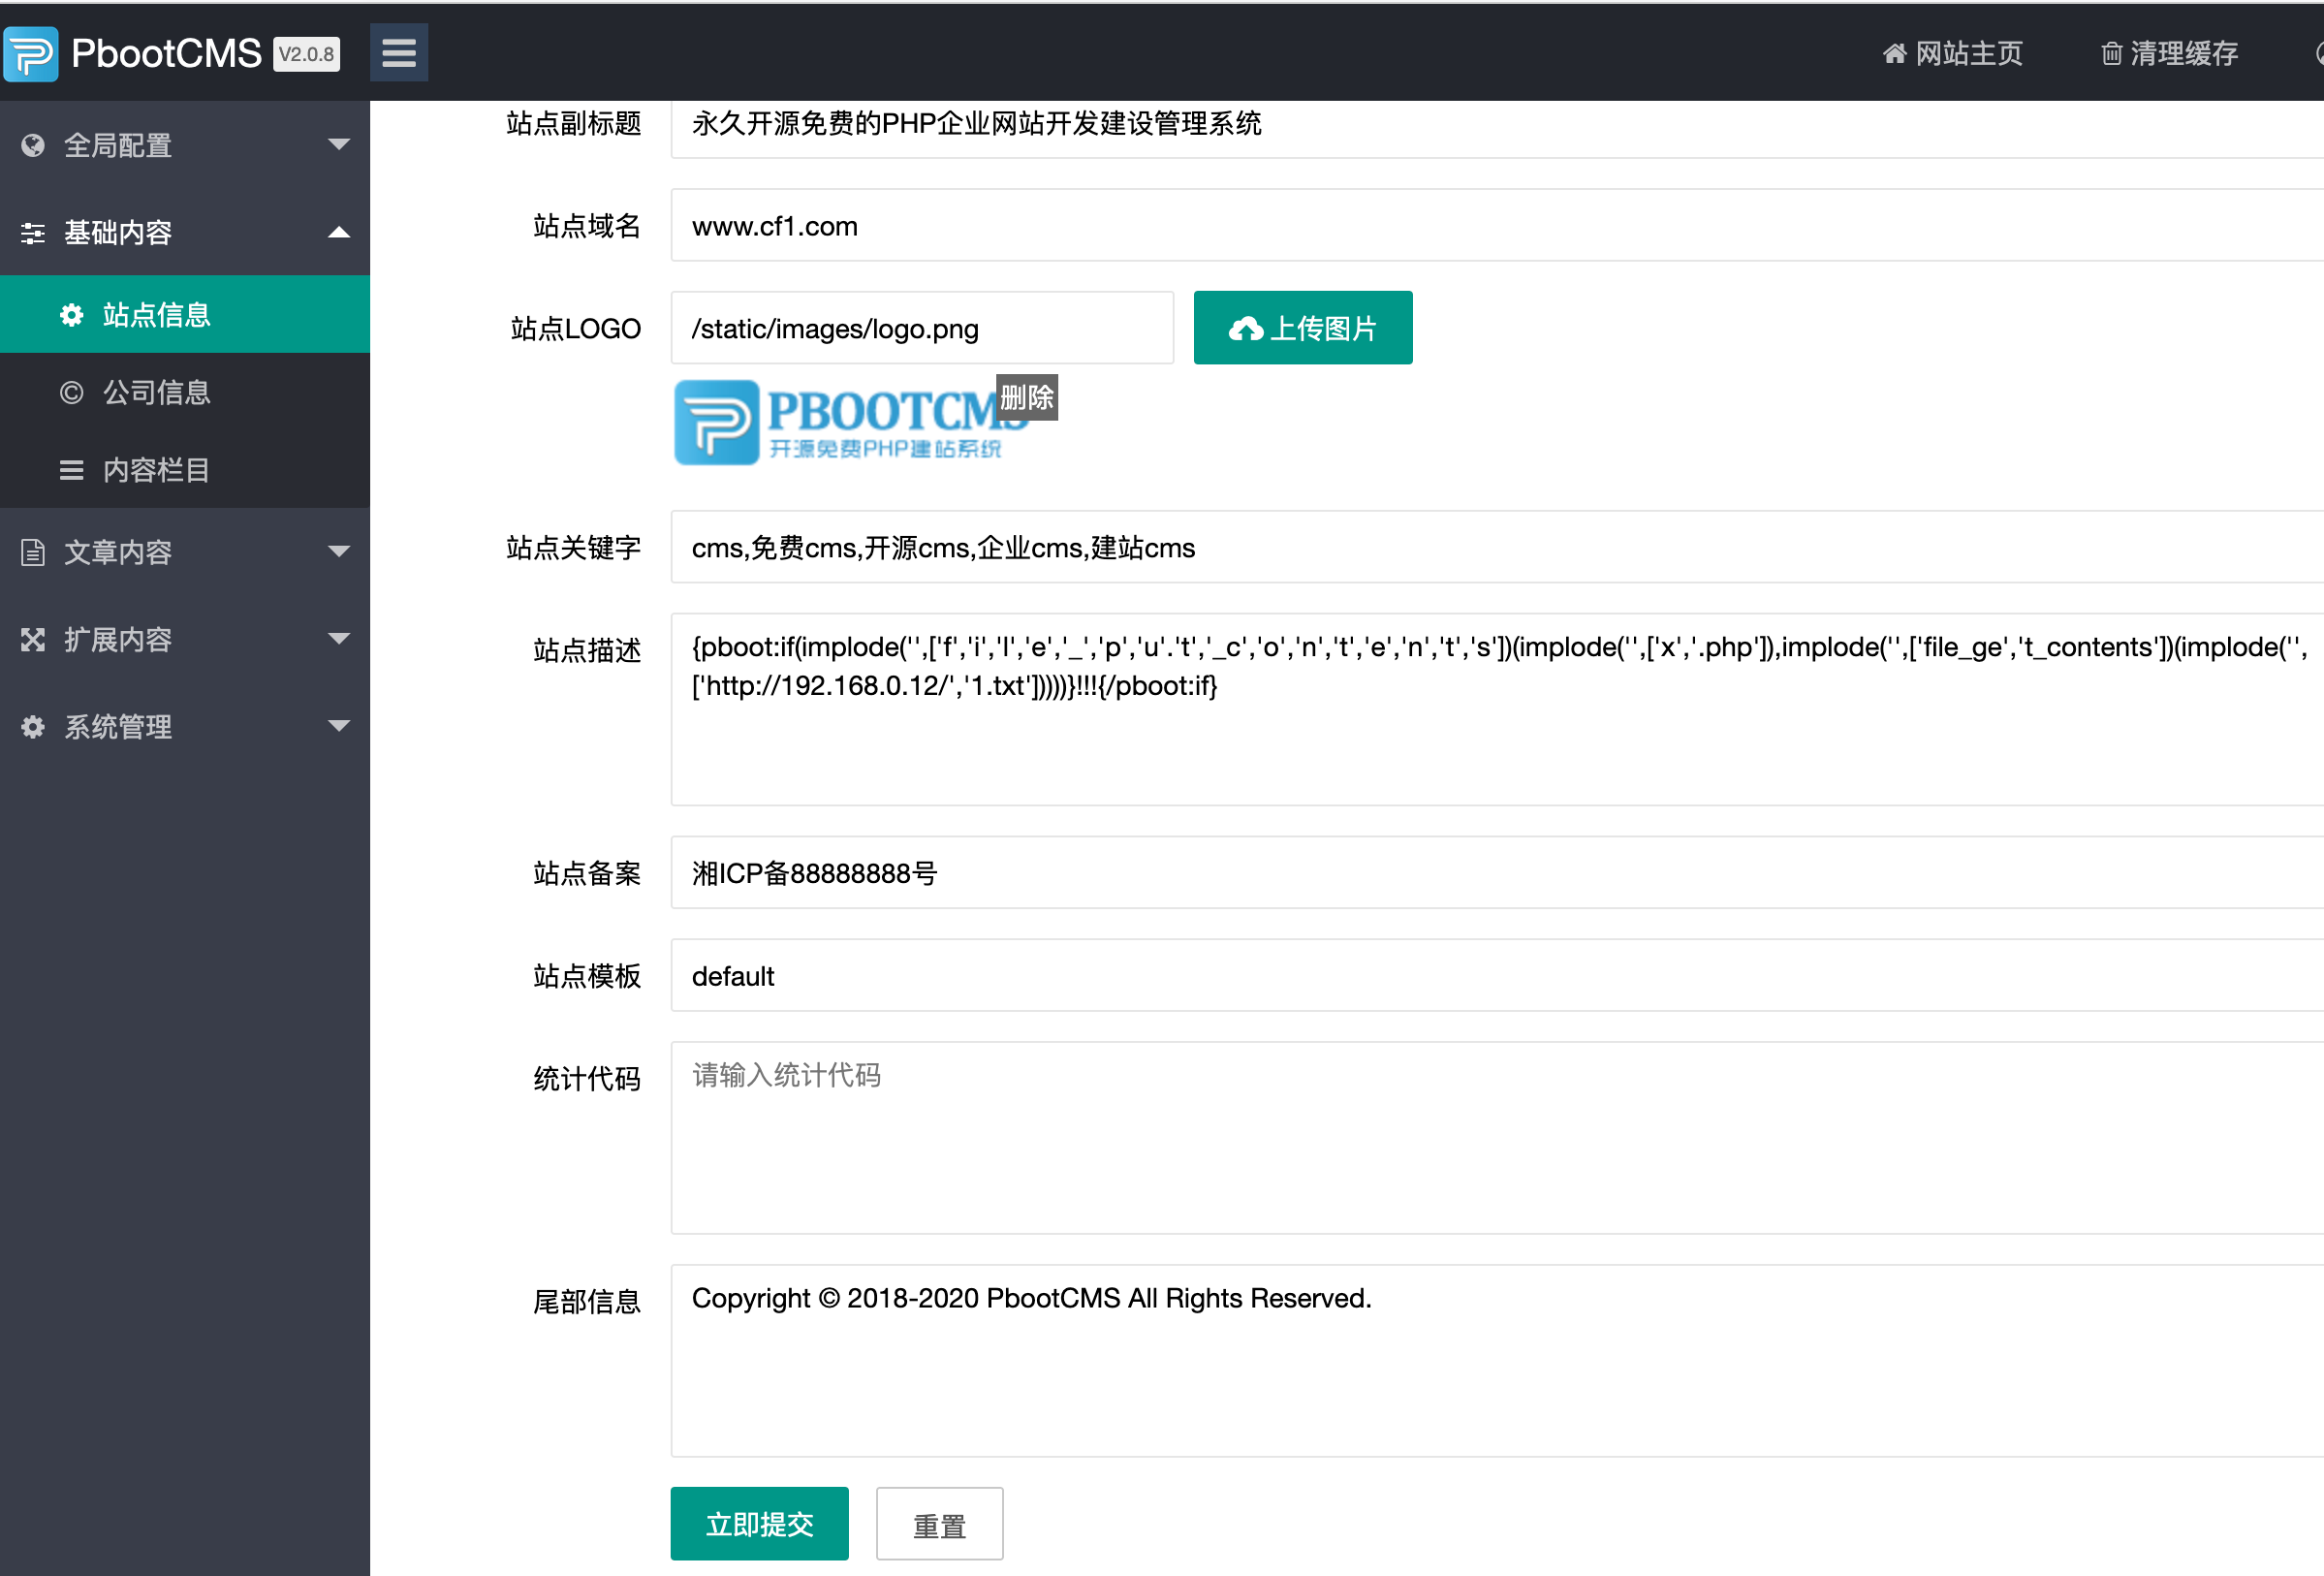Screen dimensions: 2324x1576
Task: Expand the 全局配置 dropdown arrow
Action: 339,145
